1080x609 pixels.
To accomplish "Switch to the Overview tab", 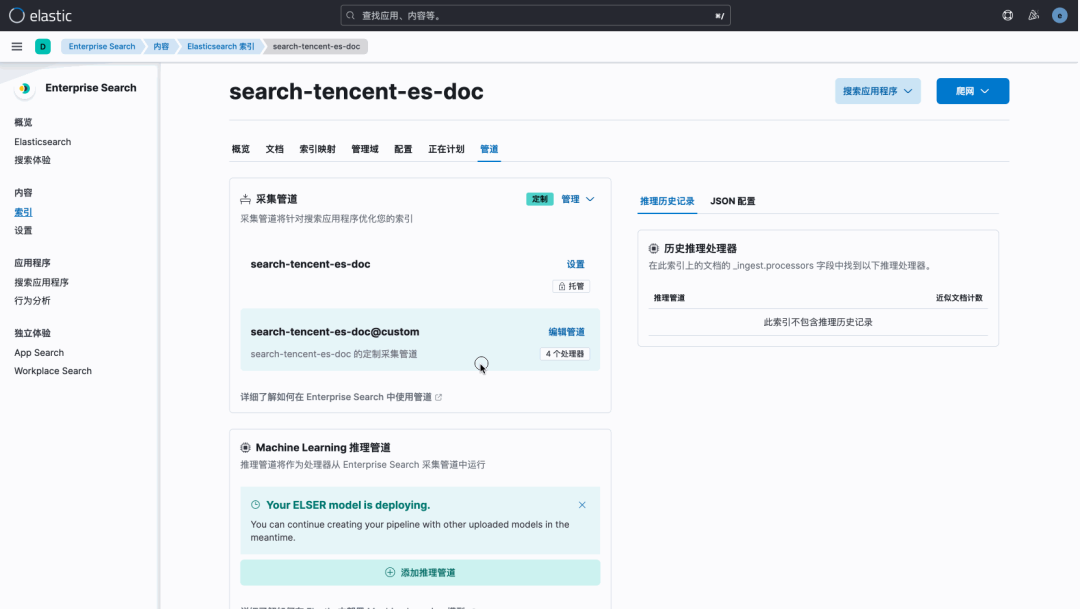I will tap(240, 149).
